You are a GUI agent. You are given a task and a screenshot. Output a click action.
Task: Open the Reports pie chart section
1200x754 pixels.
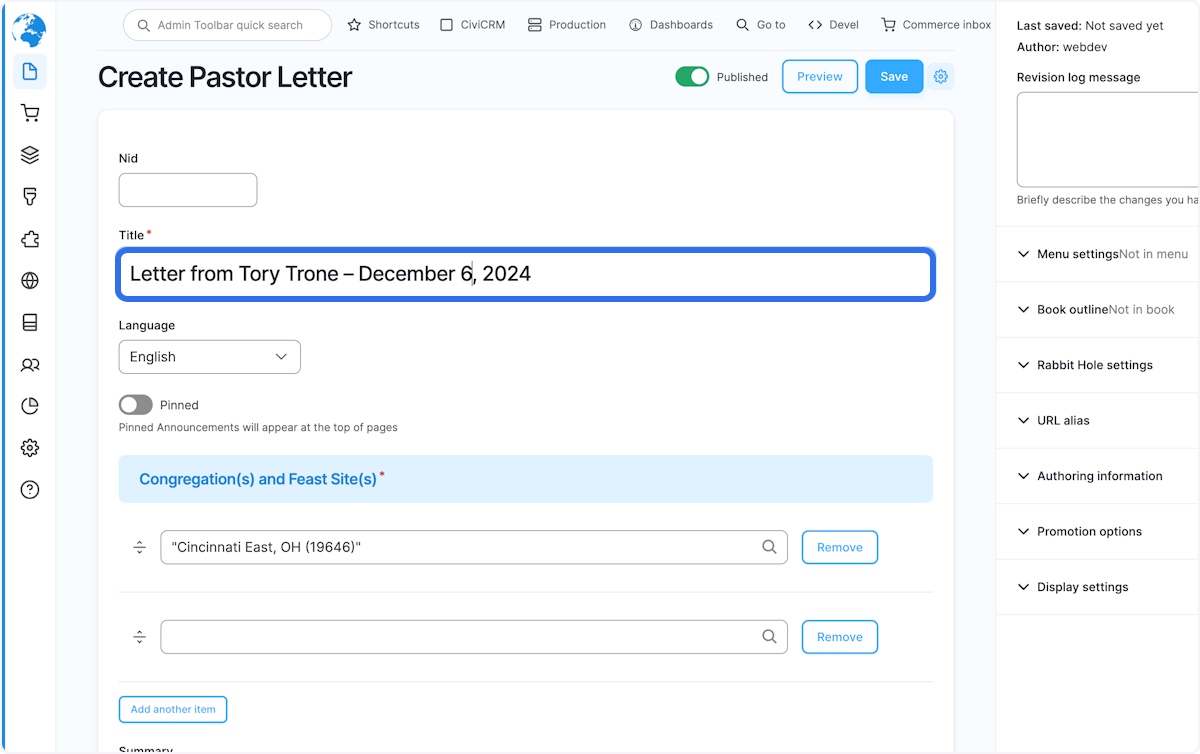tap(30, 405)
